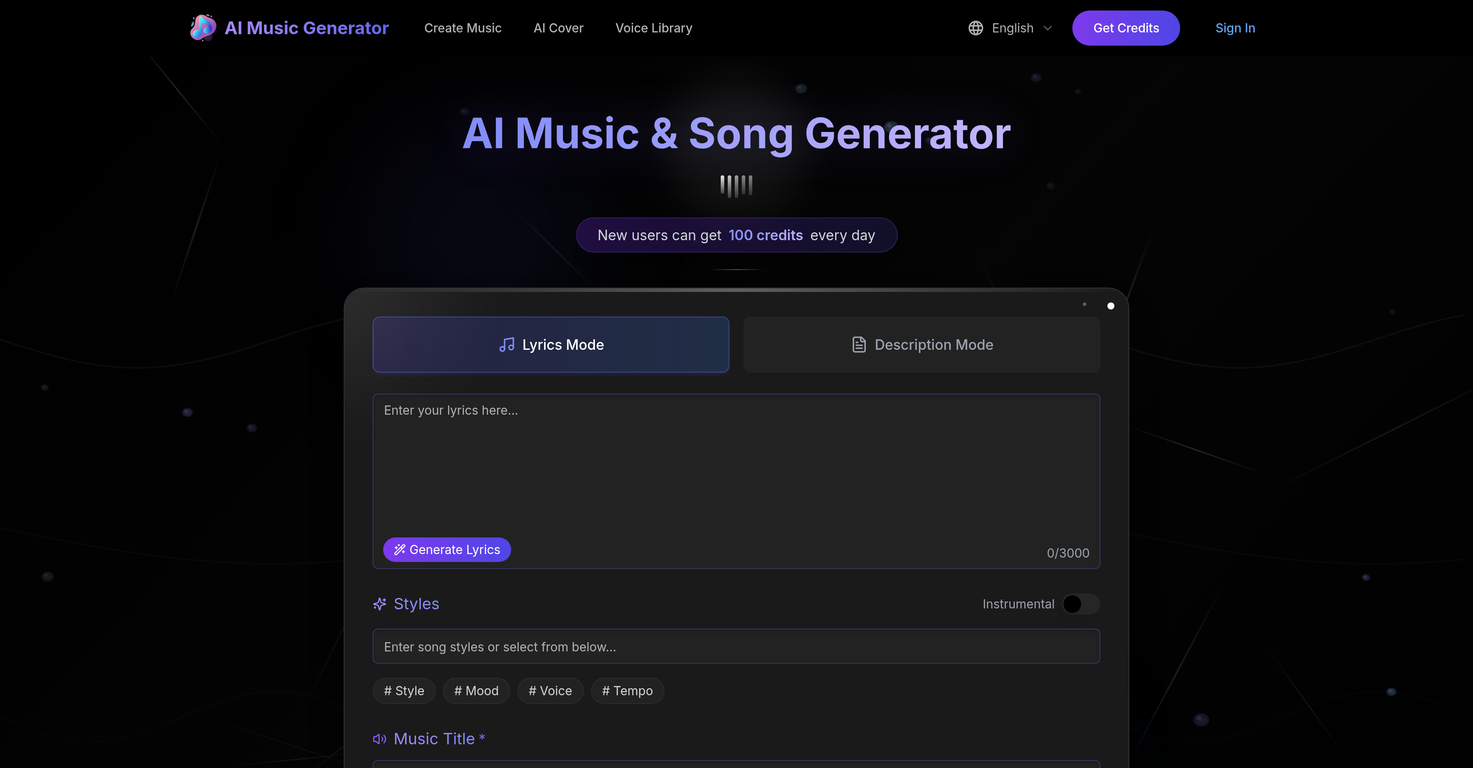Viewport: 1473px width, 768px height.
Task: Click the speaker icon next to Music Title
Action: (379, 738)
